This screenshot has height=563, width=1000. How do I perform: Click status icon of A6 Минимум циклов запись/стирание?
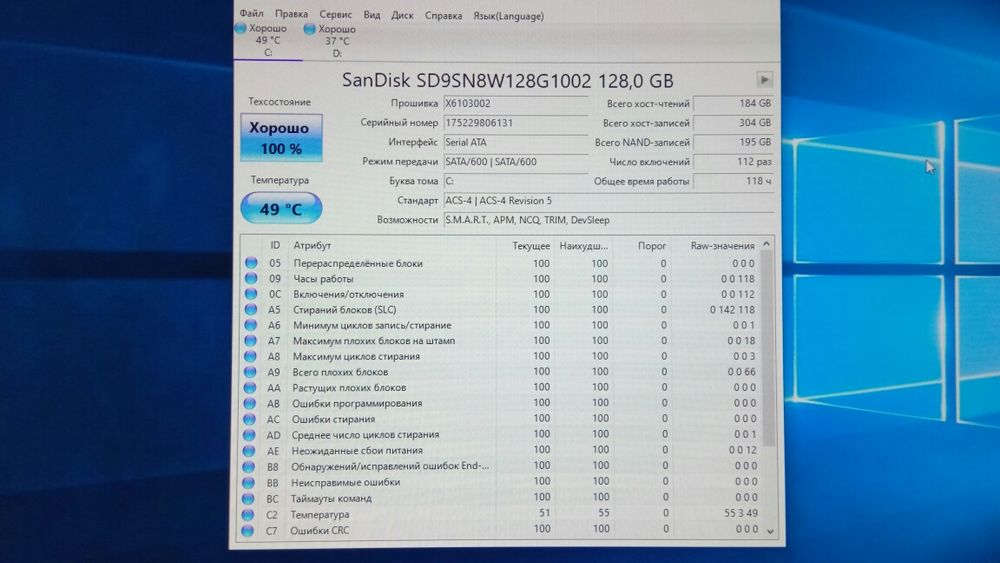coord(250,325)
